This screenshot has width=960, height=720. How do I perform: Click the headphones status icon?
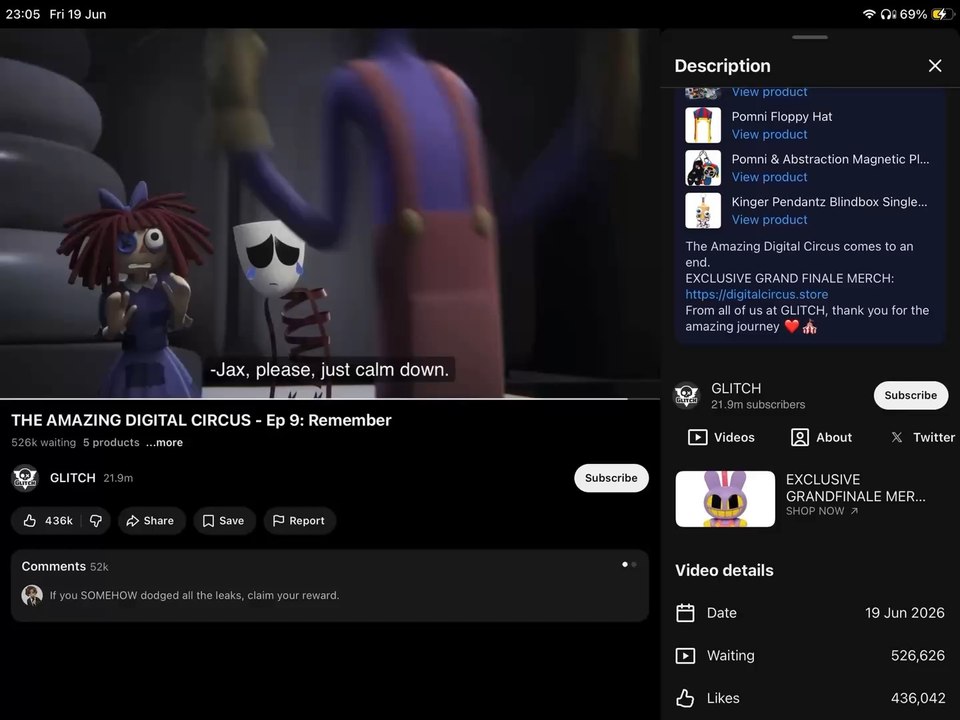(888, 14)
